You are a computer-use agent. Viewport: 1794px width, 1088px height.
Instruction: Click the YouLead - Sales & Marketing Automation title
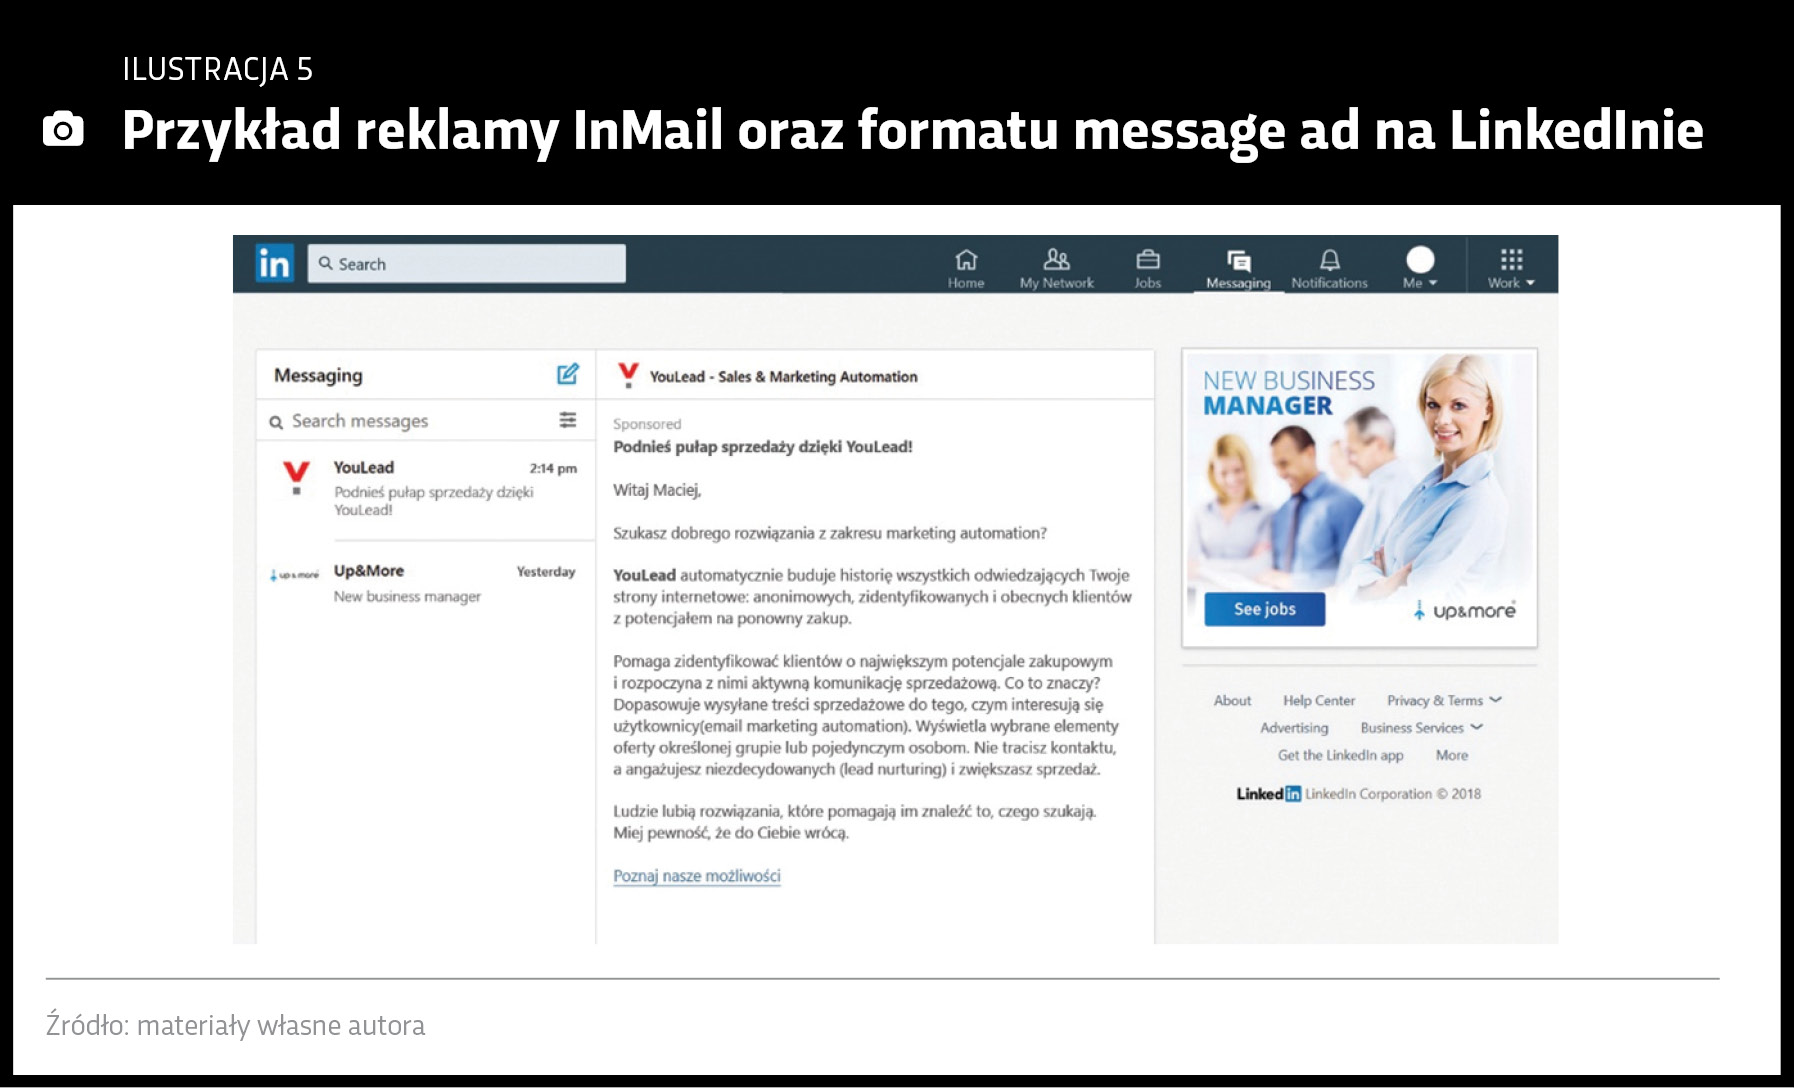[783, 377]
